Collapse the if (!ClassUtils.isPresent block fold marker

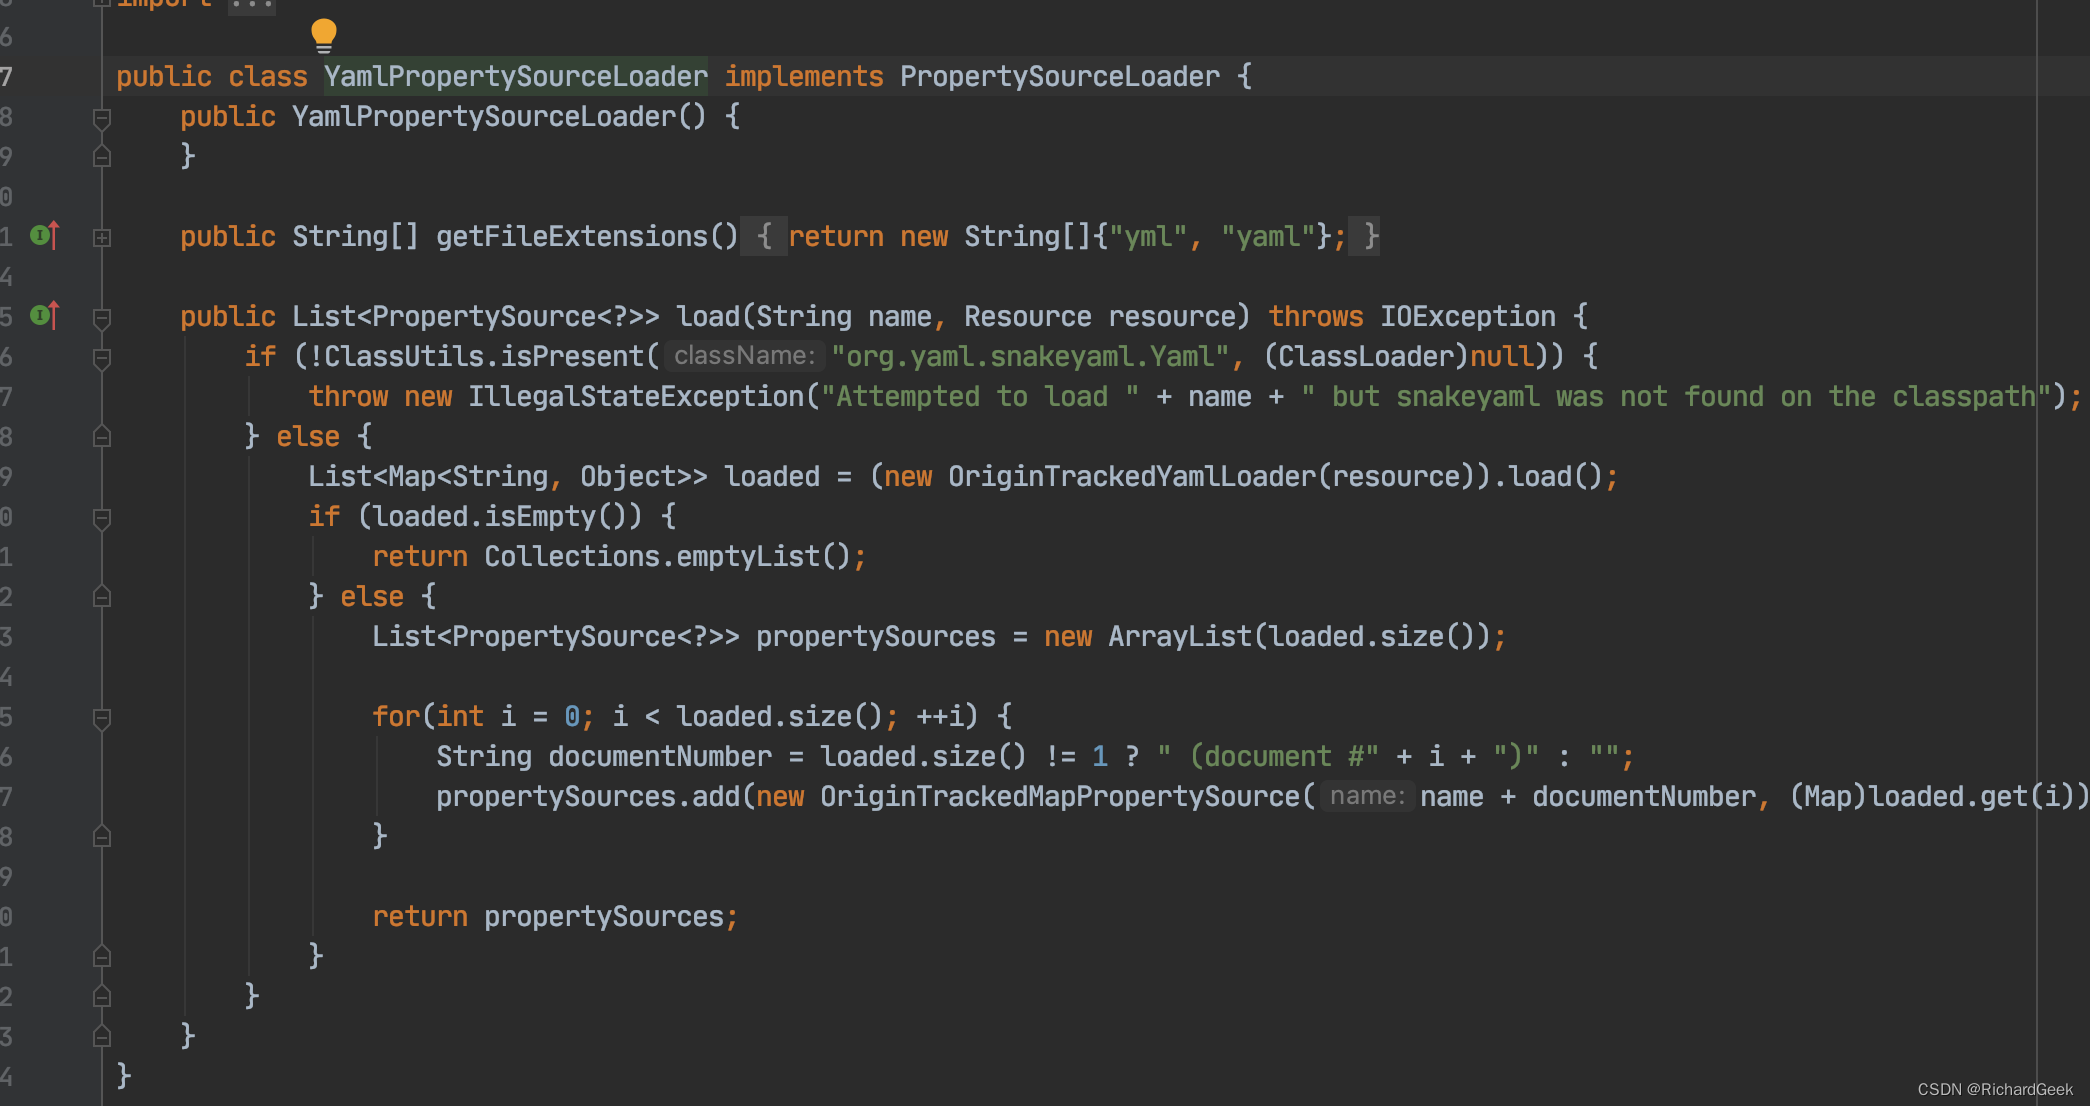(x=102, y=358)
